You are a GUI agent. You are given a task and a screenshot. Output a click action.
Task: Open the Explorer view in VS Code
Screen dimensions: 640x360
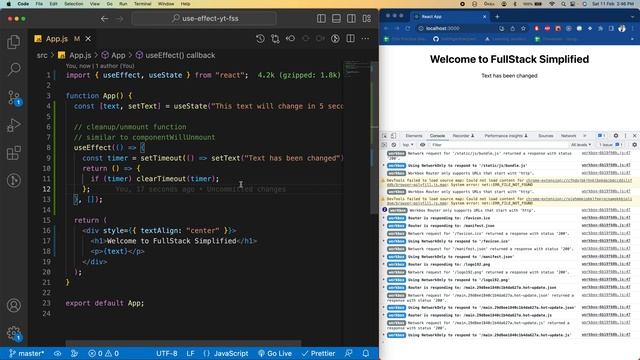click(13, 42)
